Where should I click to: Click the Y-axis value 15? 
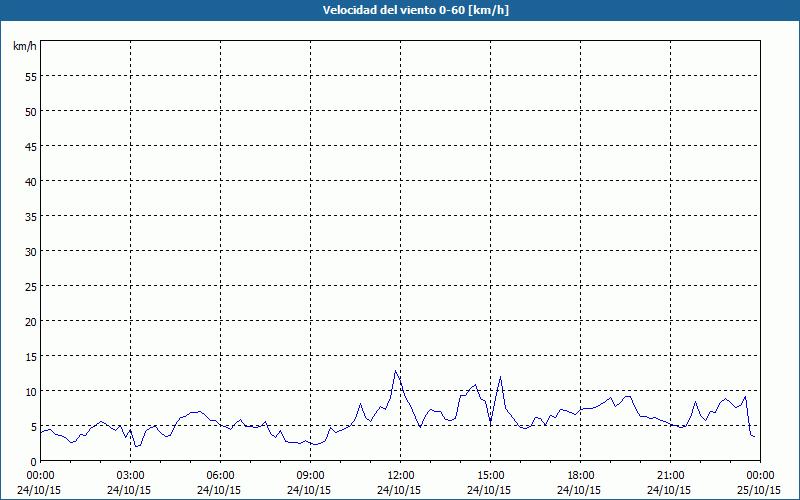click(31, 356)
